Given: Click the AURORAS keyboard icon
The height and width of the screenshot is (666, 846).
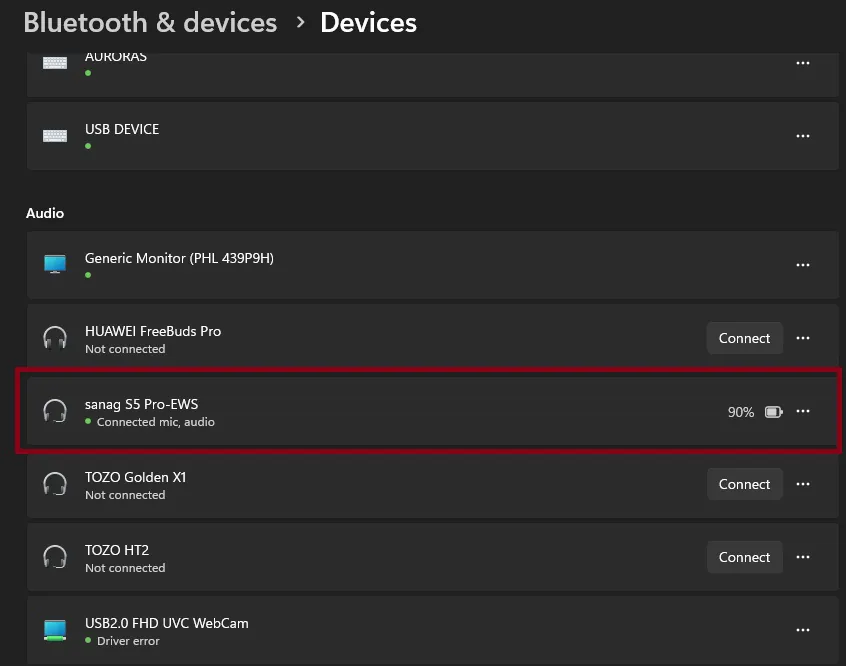Looking at the screenshot, I should tap(55, 63).
